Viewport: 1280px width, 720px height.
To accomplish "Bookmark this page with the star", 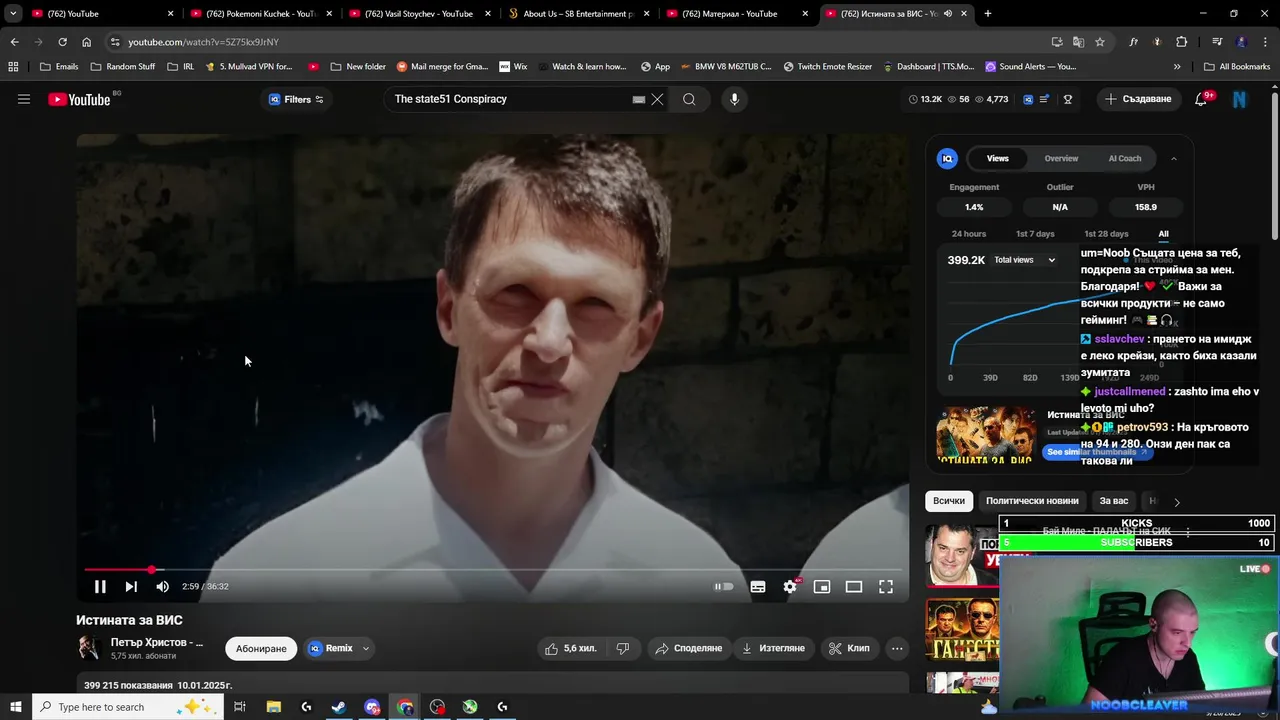I will (x=1100, y=42).
